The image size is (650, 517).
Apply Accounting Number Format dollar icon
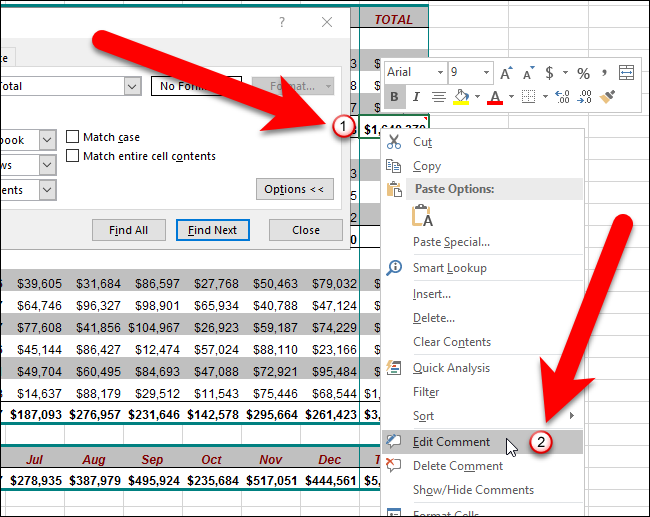click(x=549, y=73)
